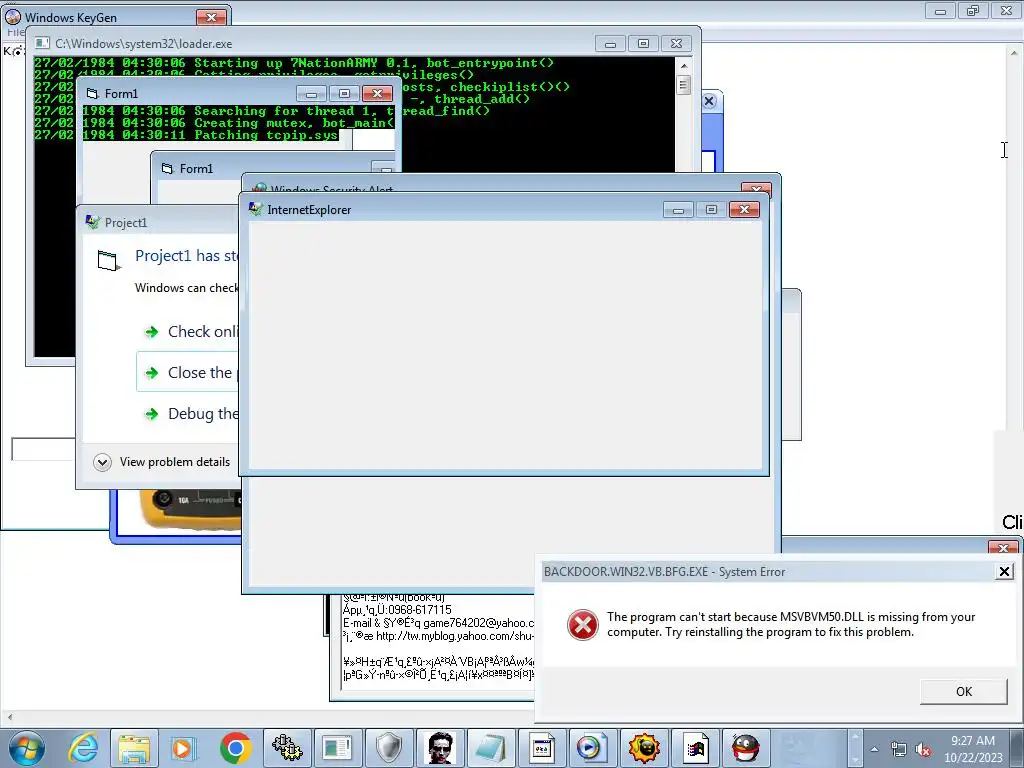Minimize the InternetExplorer window
1024x768 pixels.
click(679, 210)
